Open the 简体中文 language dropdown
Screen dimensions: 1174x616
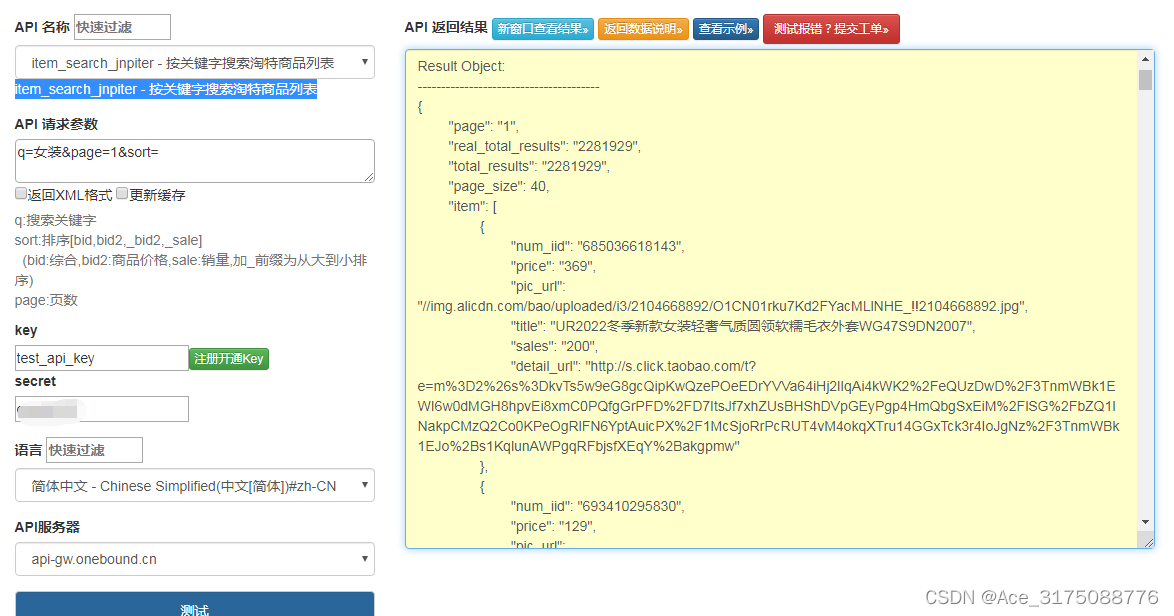click(x=195, y=486)
